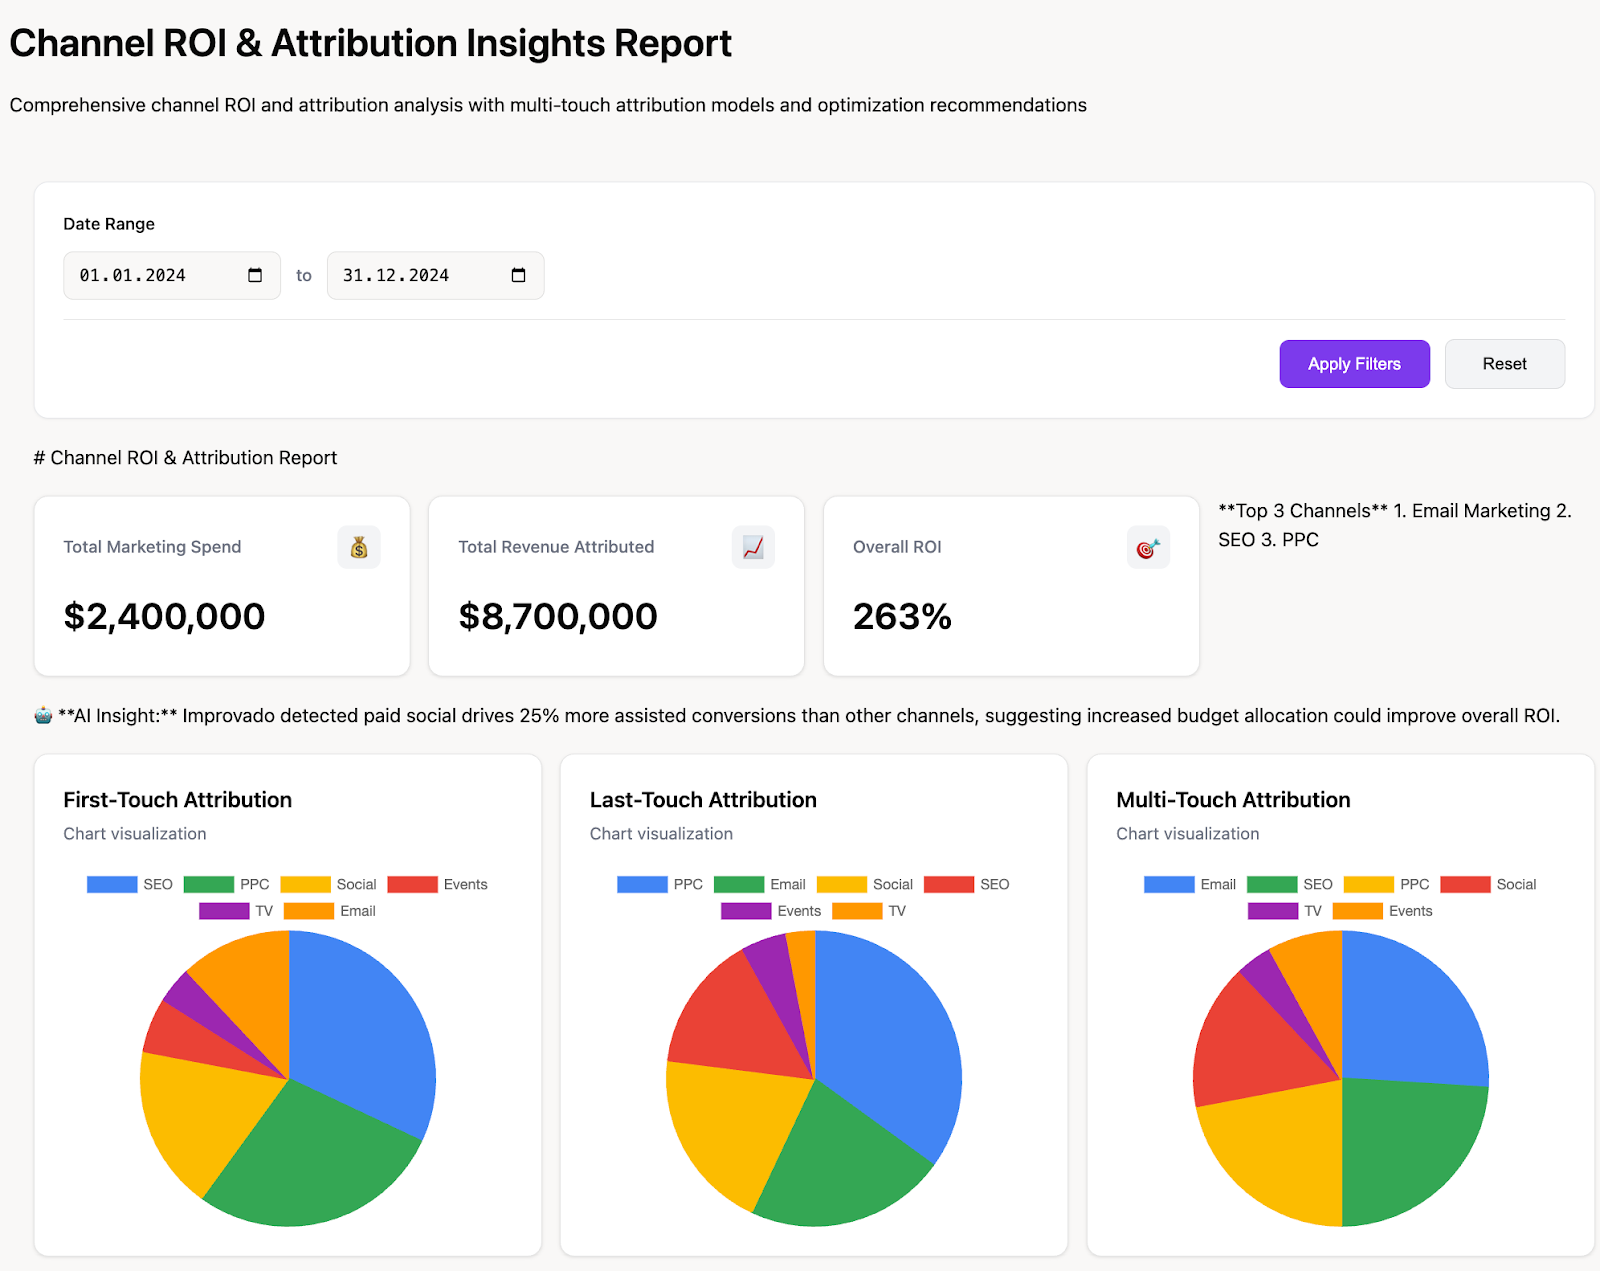
Task: Click the money bag icon on Total Marketing Spend
Action: (x=358, y=547)
